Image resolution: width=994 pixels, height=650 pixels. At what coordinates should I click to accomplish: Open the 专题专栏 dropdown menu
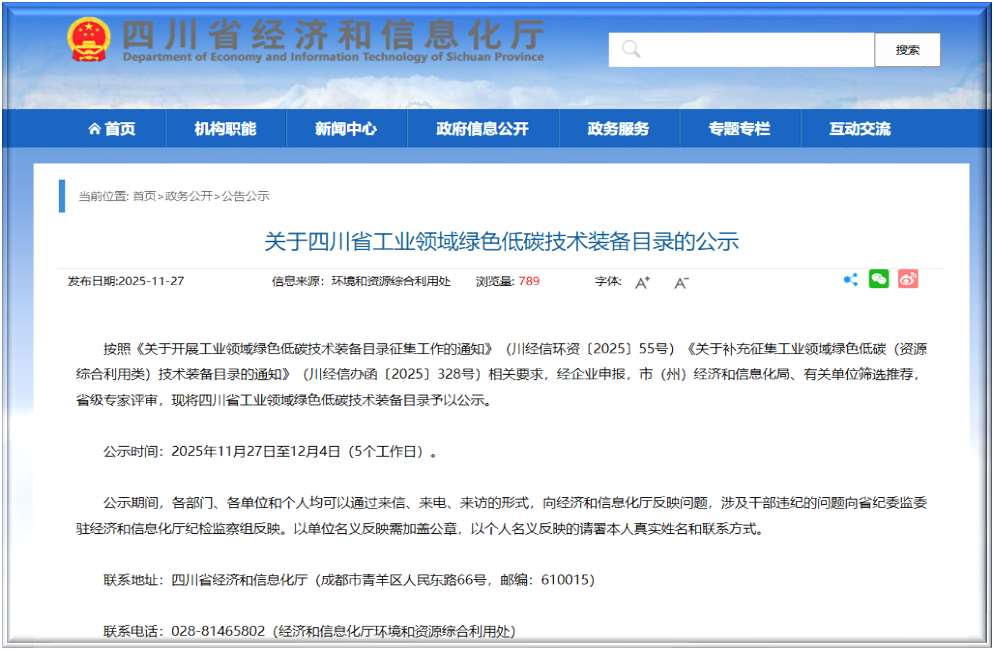pos(740,128)
